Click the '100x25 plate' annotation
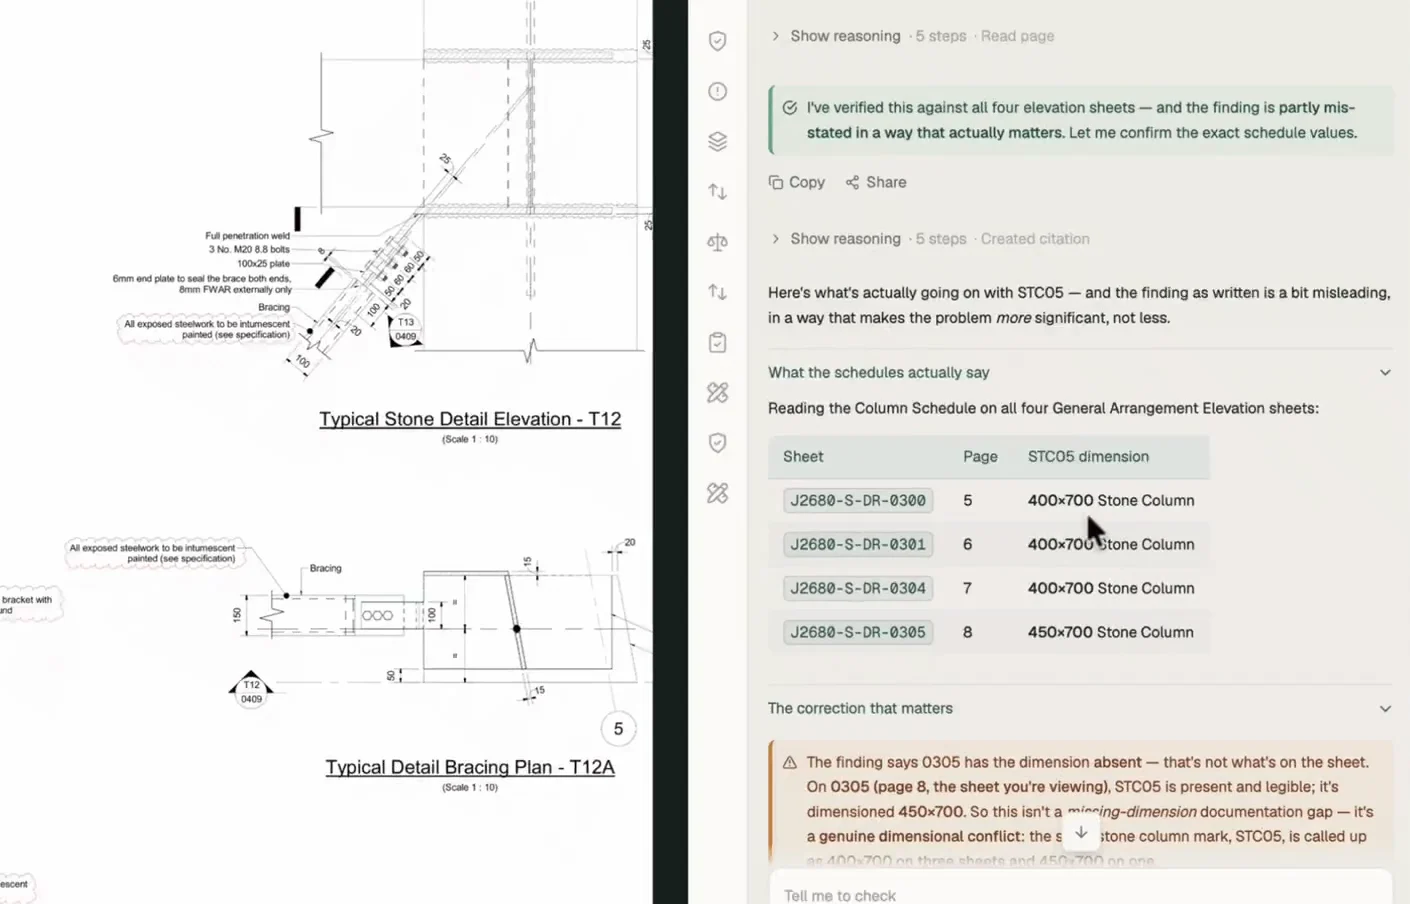Viewport: 1410px width, 904px height. 263,263
